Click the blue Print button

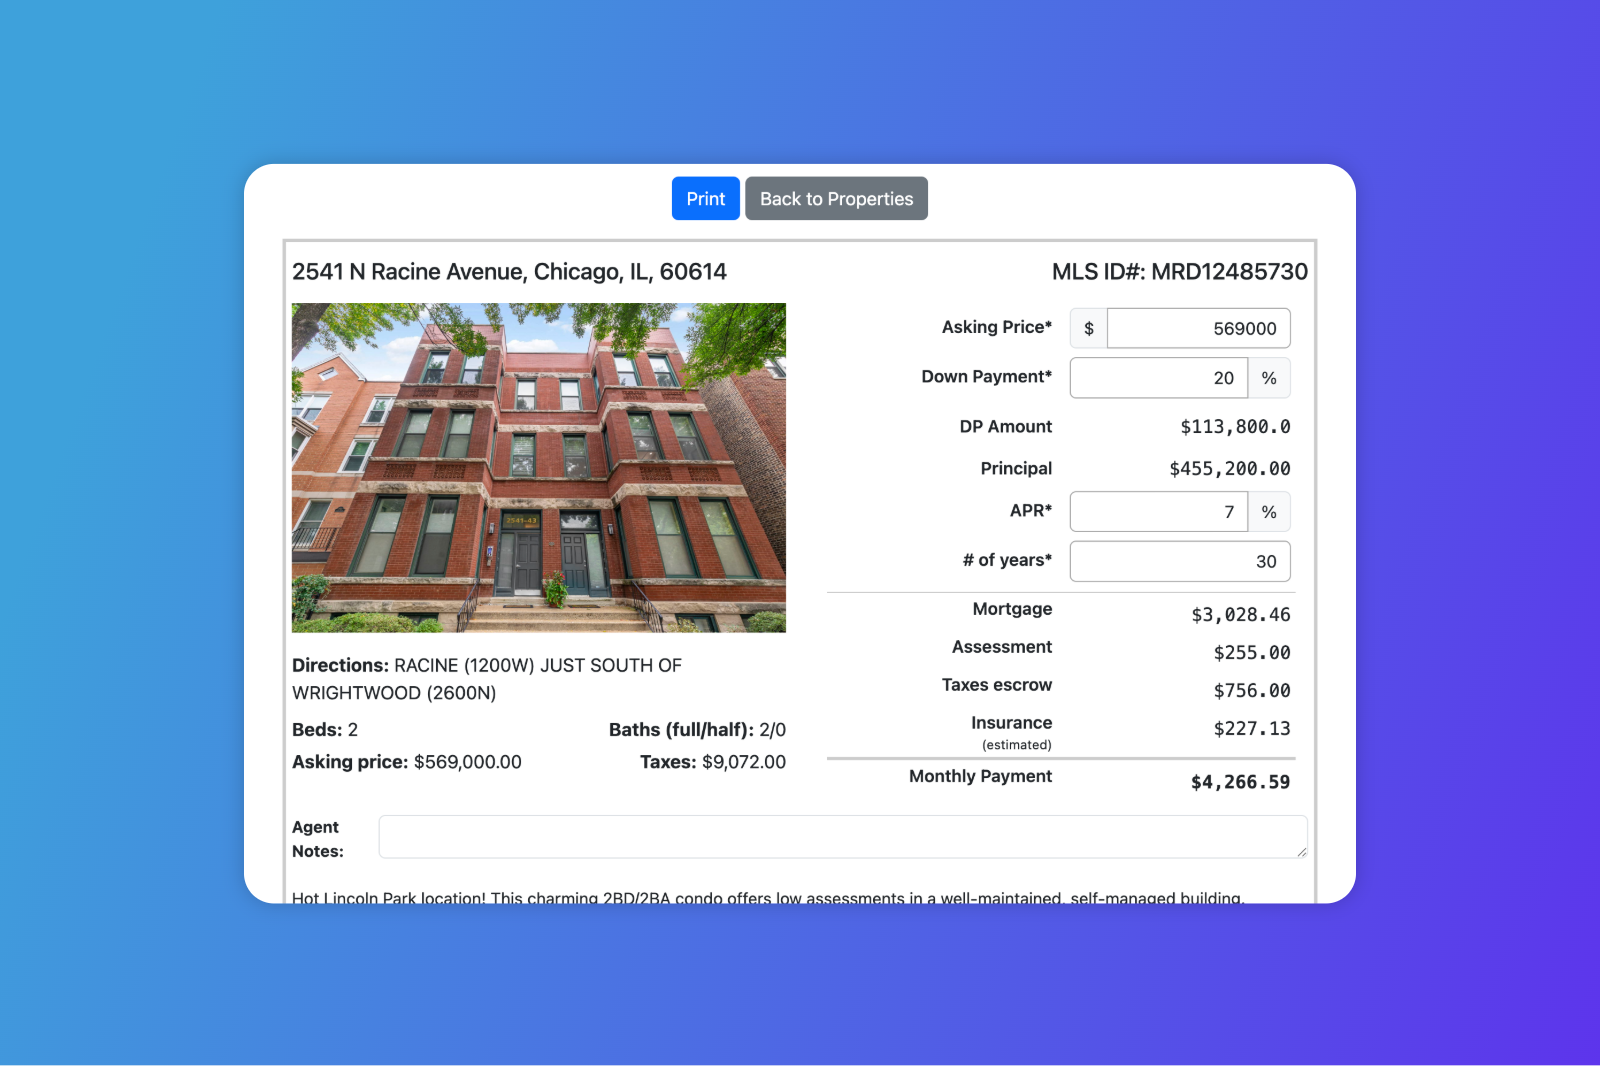(x=705, y=199)
